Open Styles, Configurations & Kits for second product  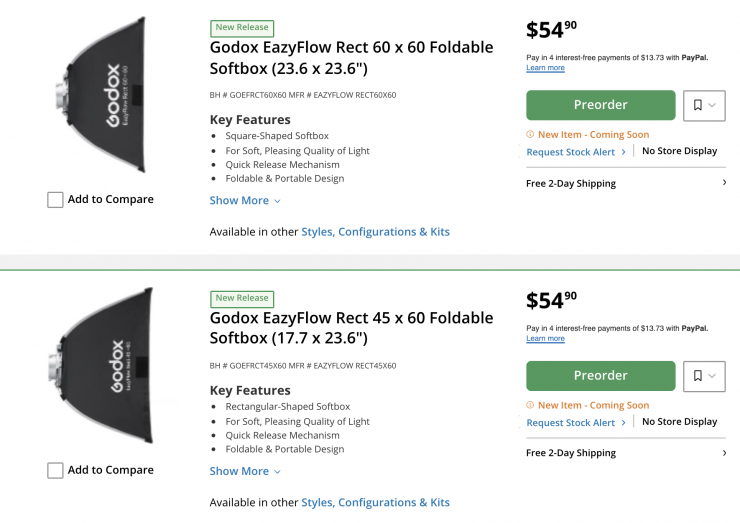click(x=375, y=503)
